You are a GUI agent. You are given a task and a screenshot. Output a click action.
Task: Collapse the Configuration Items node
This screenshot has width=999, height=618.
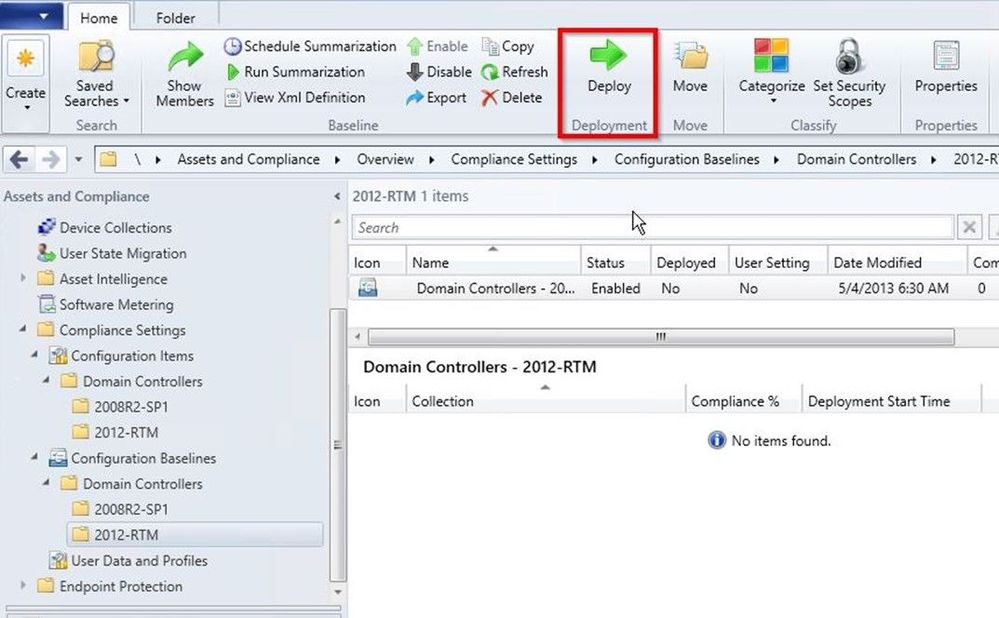click(35, 355)
